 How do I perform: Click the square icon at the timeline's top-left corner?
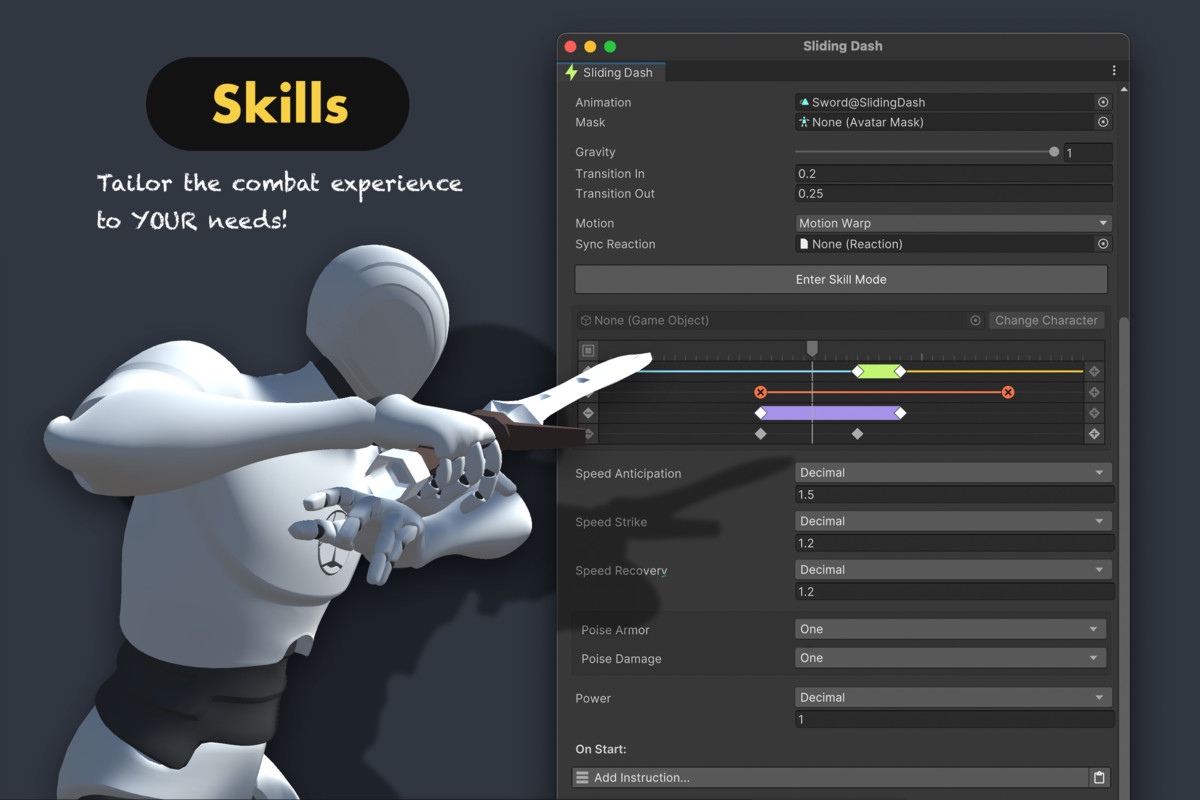[588, 350]
